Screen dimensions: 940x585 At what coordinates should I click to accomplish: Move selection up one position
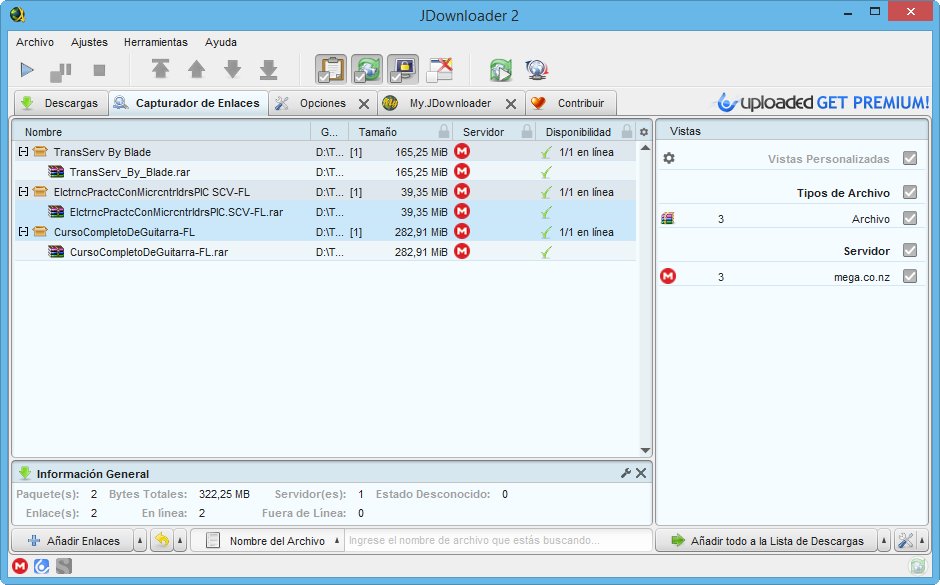click(197, 70)
